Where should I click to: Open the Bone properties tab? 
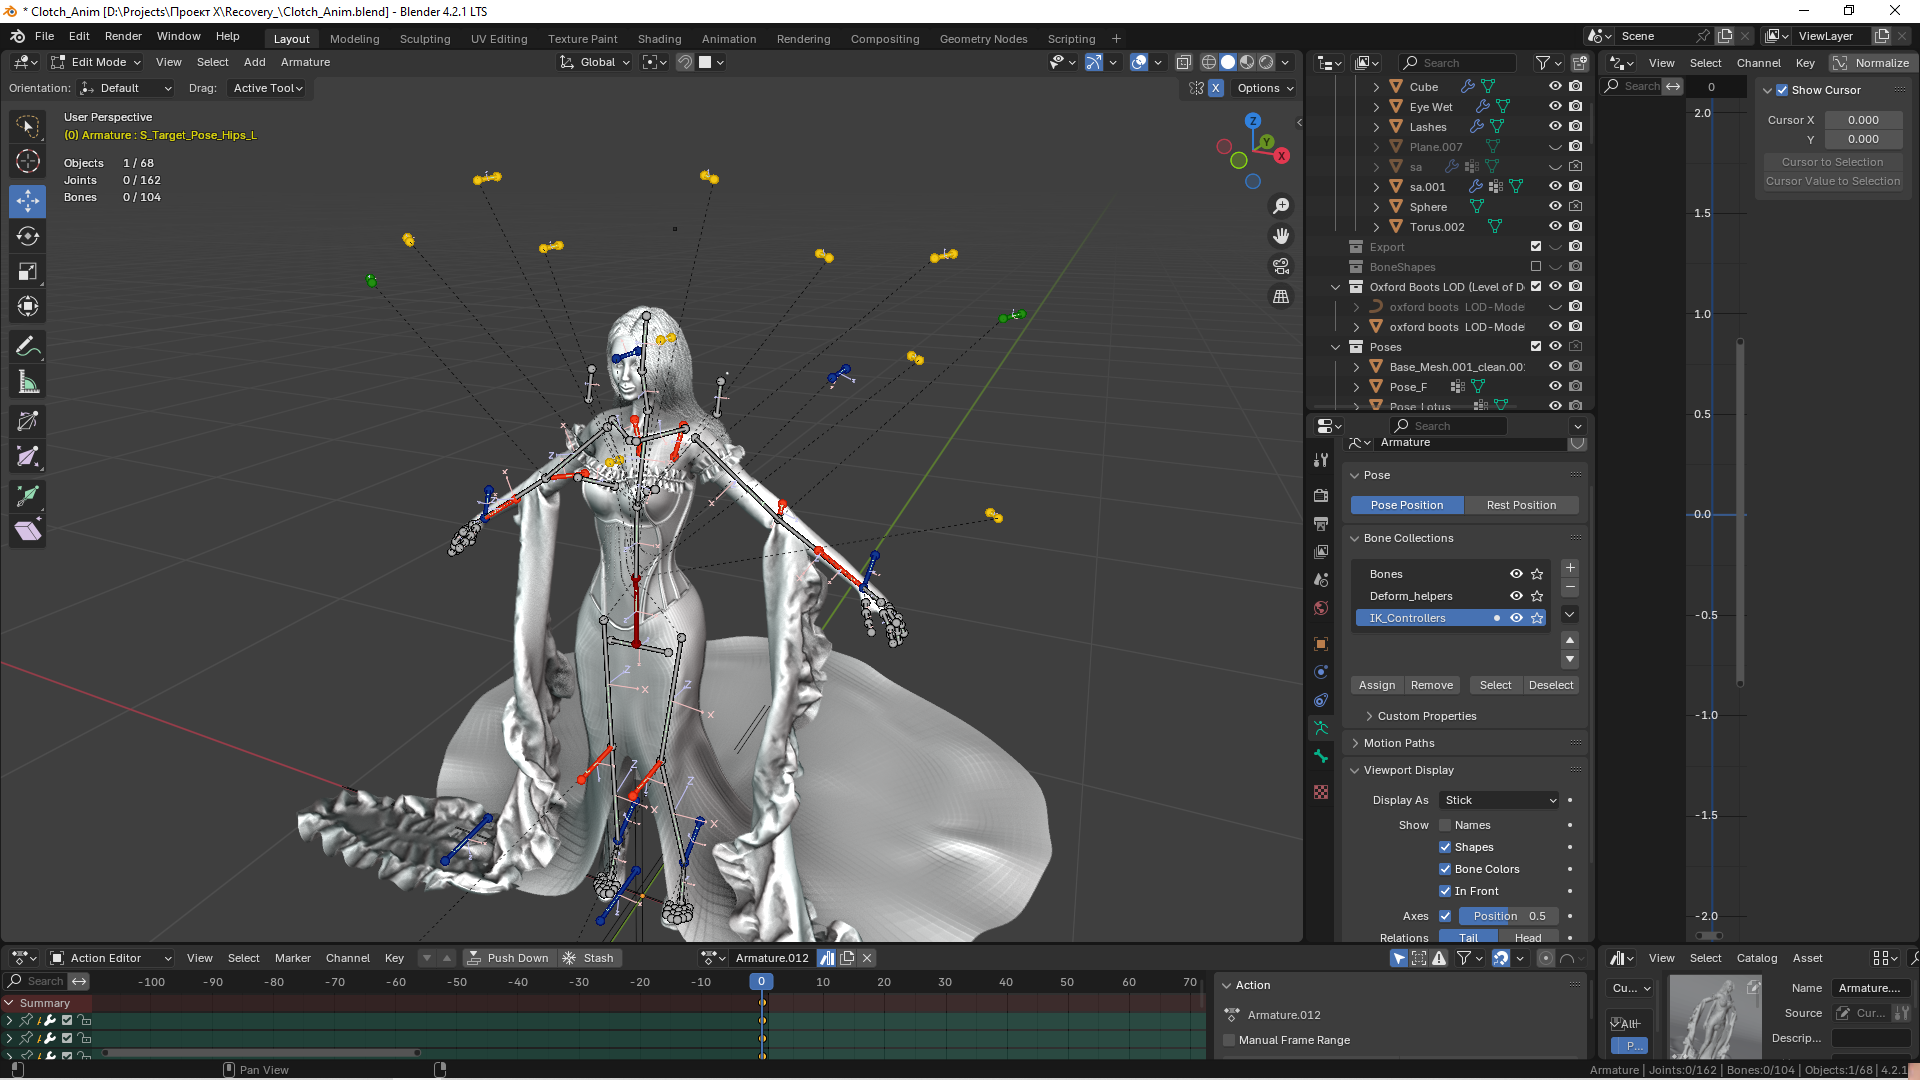1321,756
